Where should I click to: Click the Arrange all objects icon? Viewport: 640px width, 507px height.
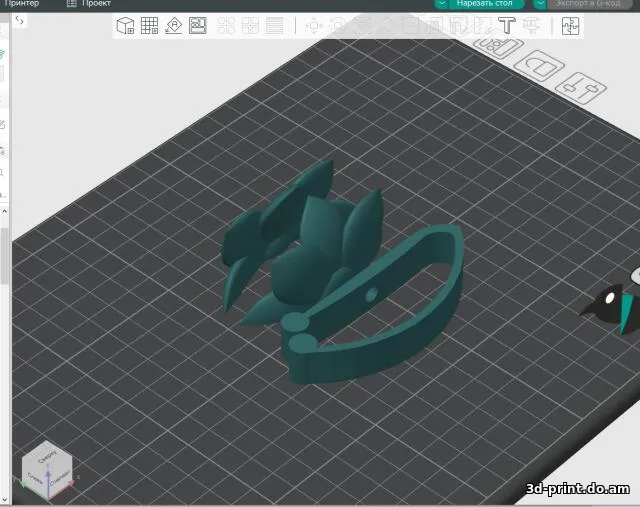pyautogui.click(x=198, y=26)
